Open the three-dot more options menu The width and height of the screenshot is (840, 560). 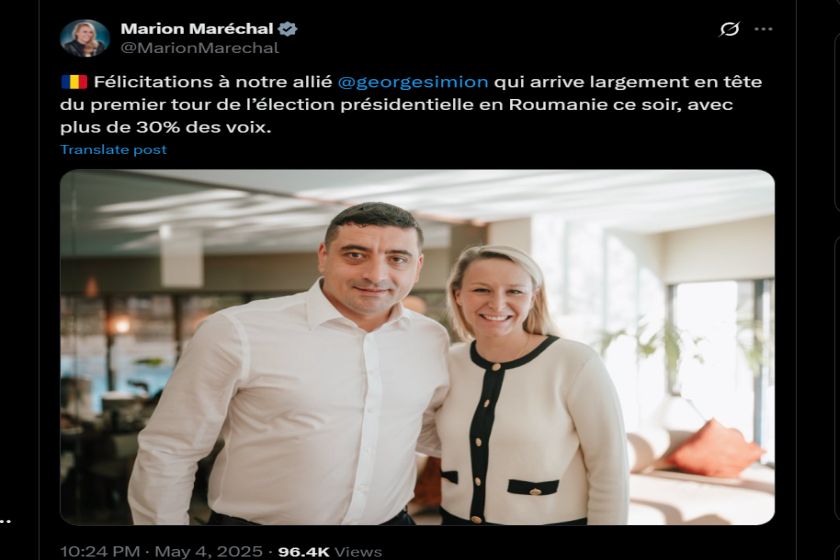(x=763, y=29)
